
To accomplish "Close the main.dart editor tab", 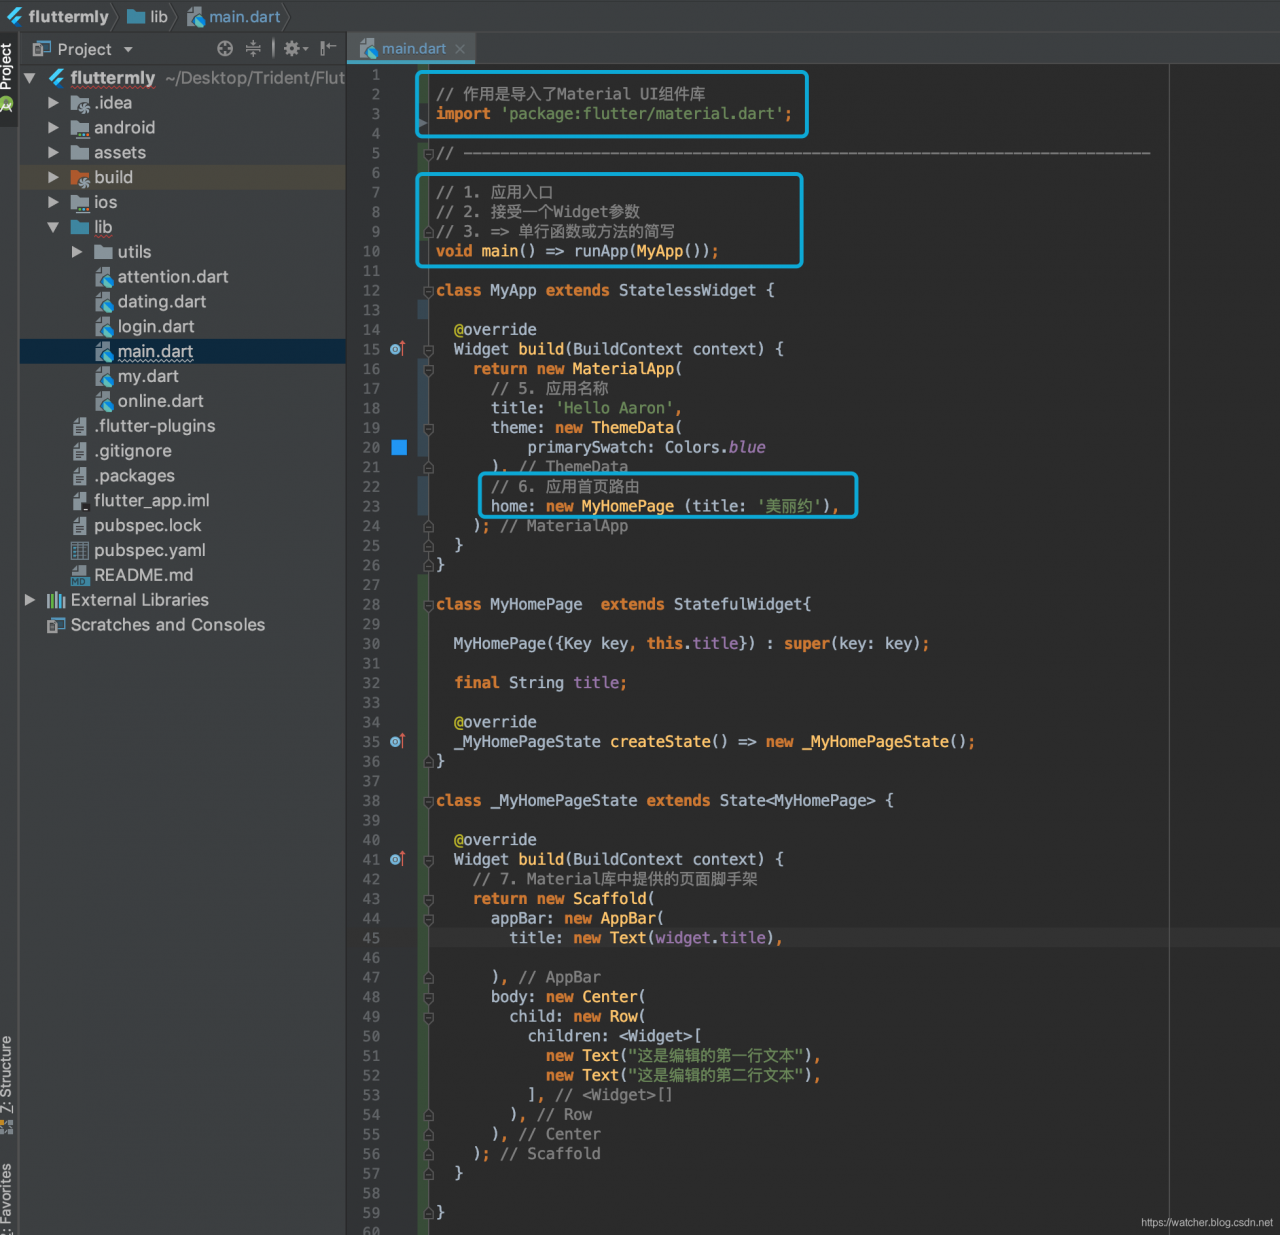I will [460, 49].
